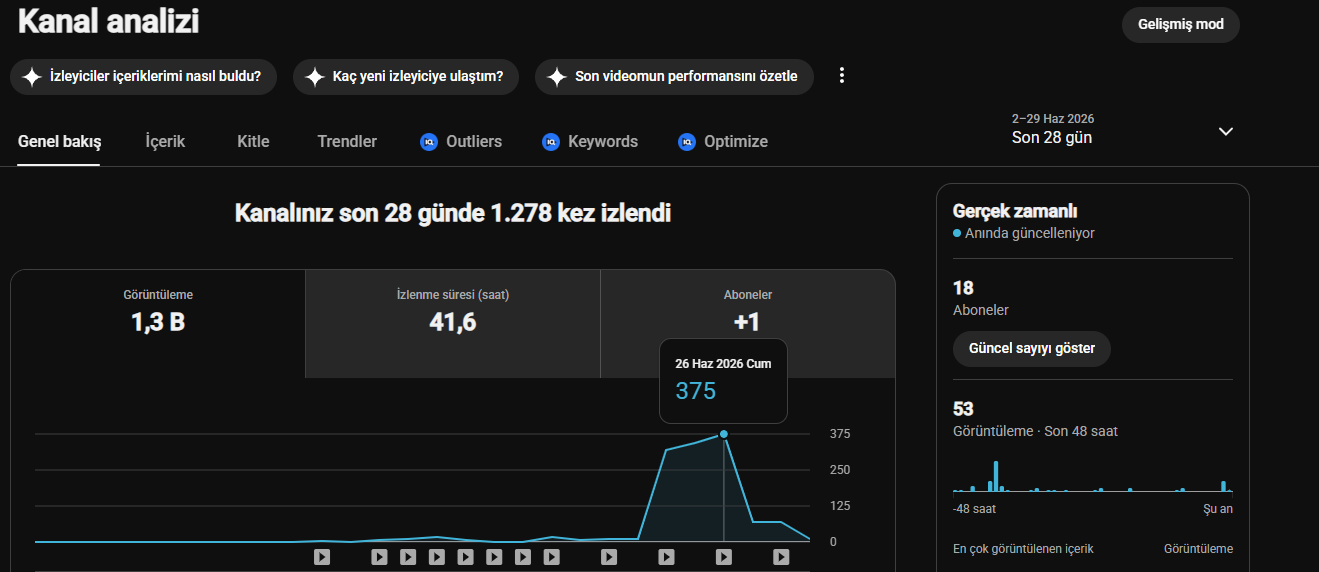Click 'Görüntüleme · Son 48 saat' label

click(x=1035, y=431)
